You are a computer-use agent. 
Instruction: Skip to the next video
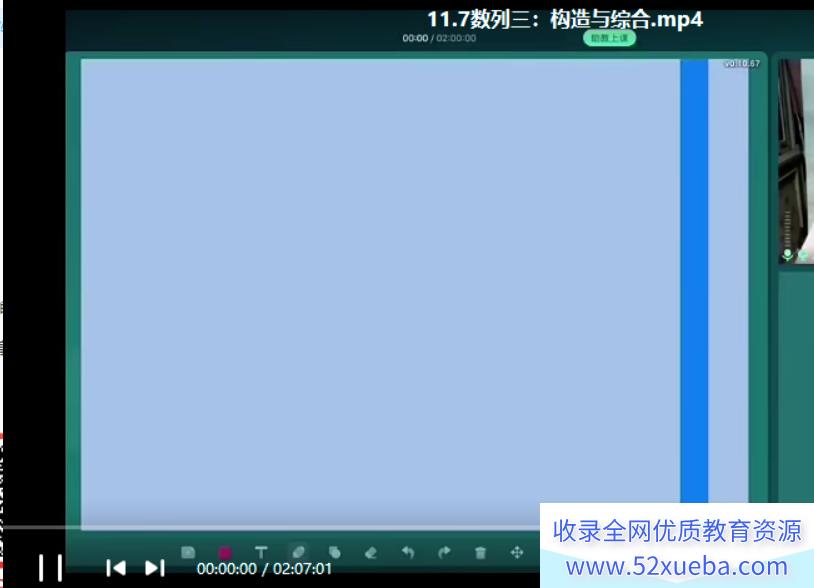(155, 568)
